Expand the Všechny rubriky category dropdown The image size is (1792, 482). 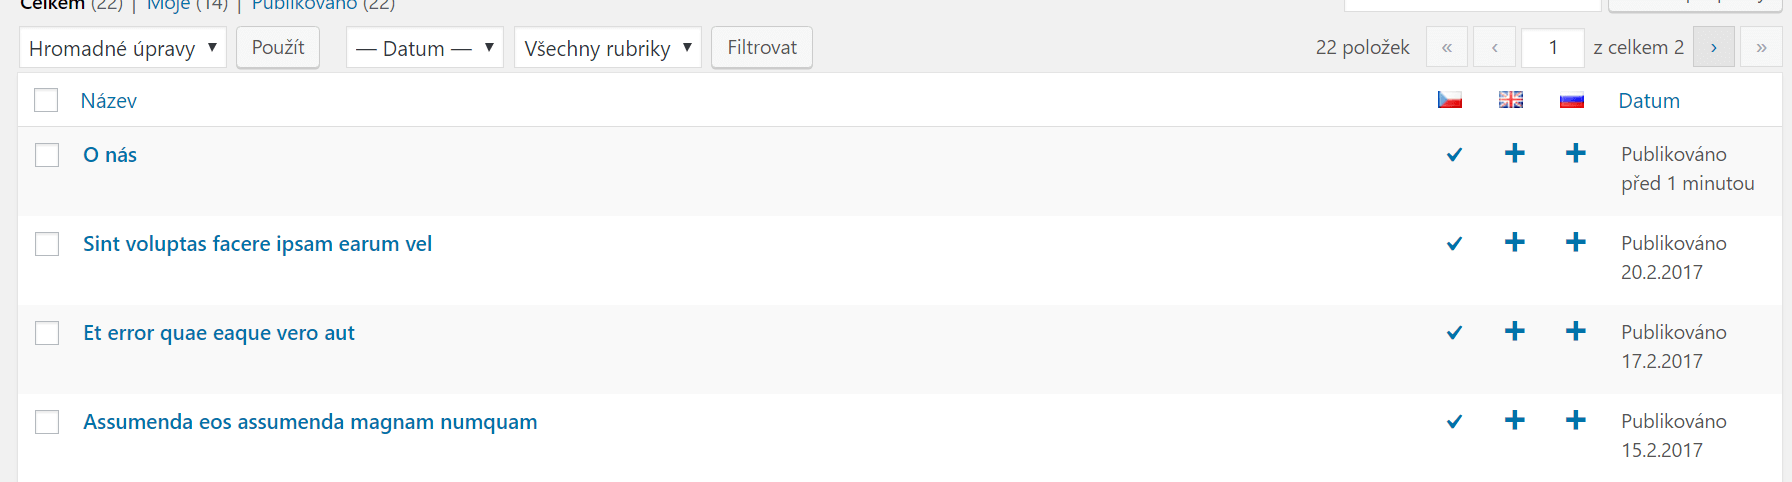coord(608,48)
